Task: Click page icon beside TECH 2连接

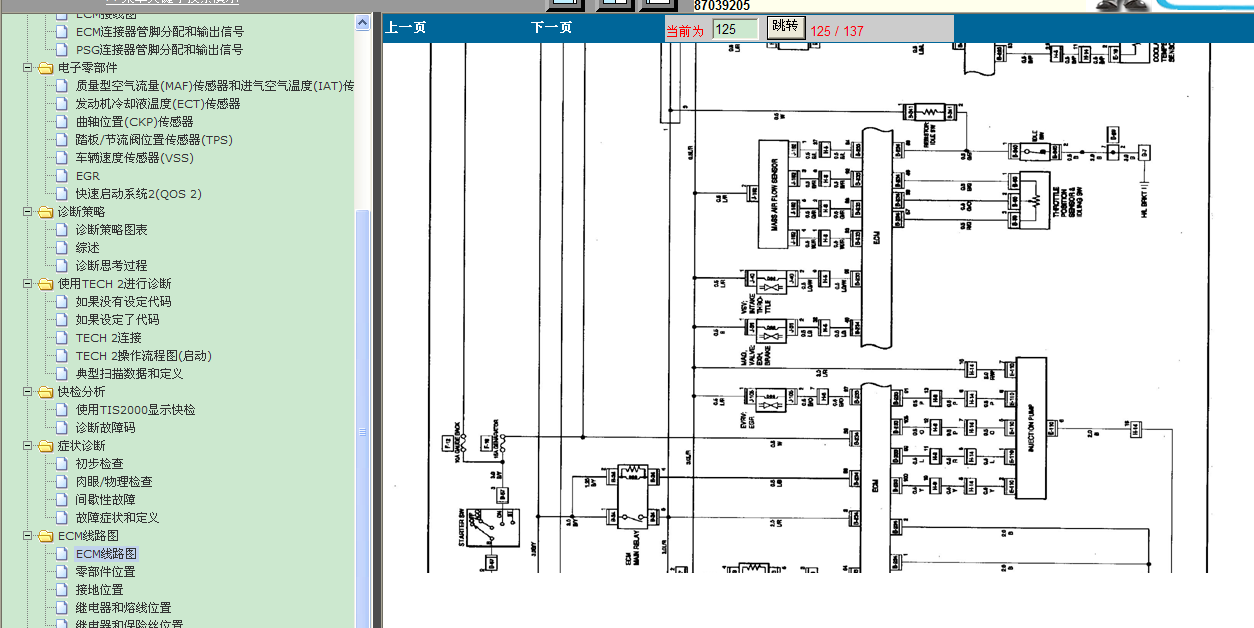Action: coord(62,338)
